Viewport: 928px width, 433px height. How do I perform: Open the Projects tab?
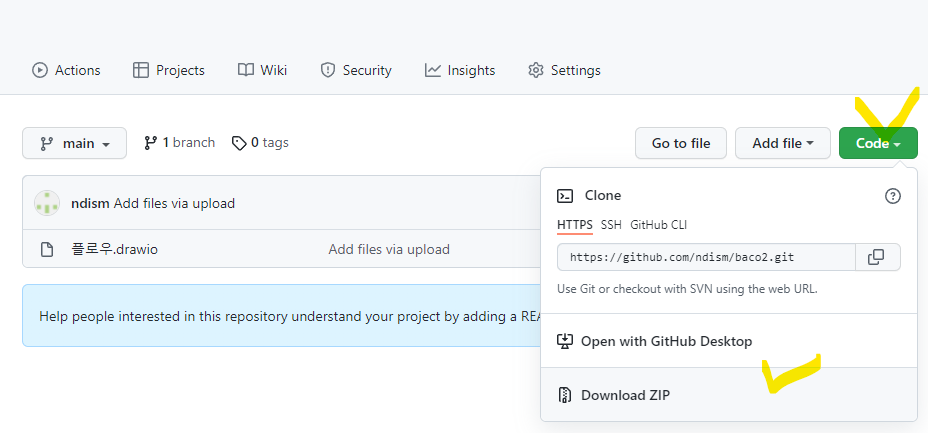169,70
